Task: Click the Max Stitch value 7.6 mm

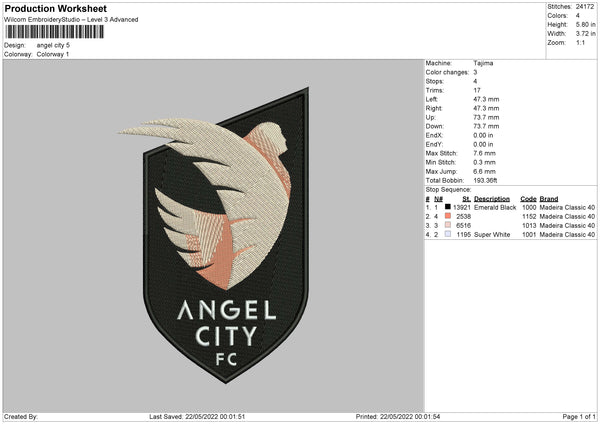Action: coord(484,153)
